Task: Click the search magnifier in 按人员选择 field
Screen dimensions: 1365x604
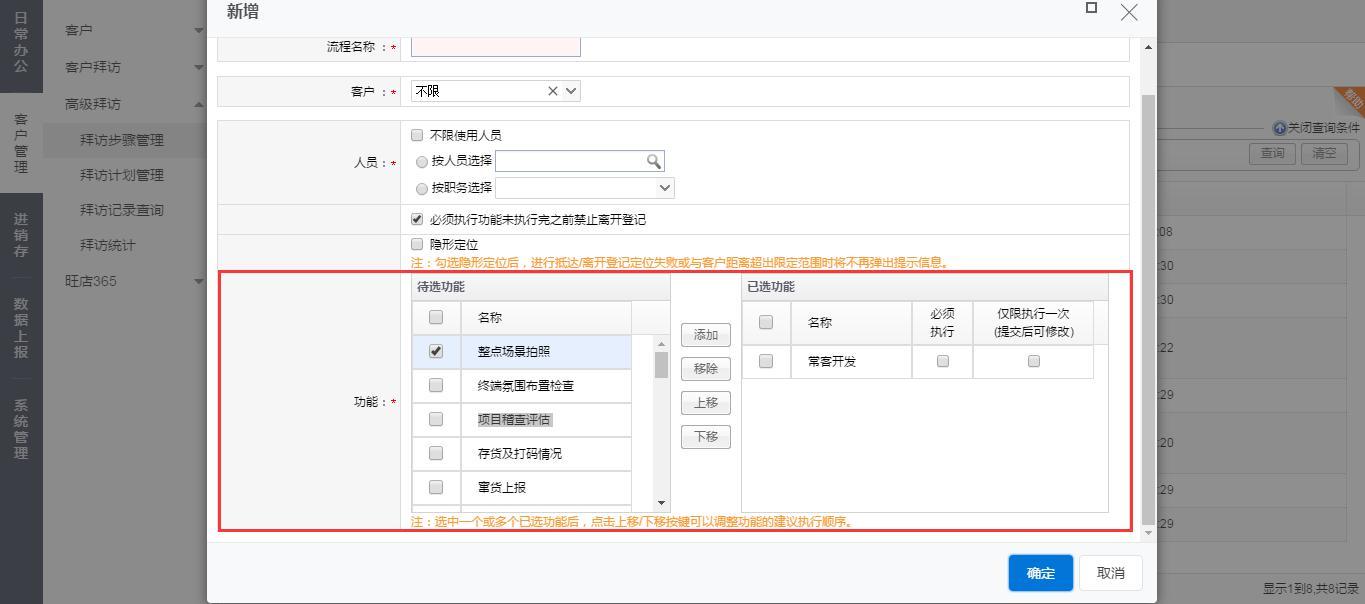Action: point(653,161)
